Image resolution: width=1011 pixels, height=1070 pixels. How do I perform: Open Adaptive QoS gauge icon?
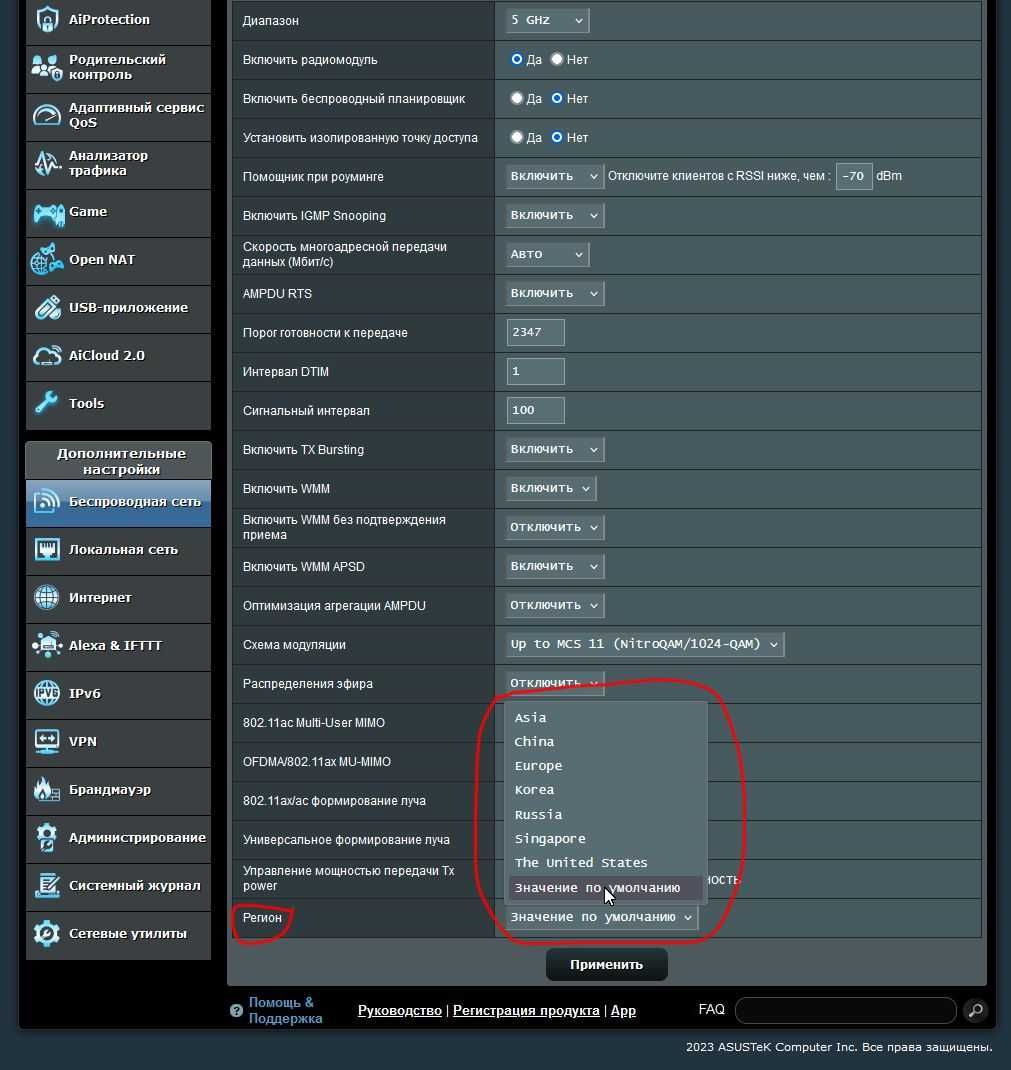click(46, 115)
